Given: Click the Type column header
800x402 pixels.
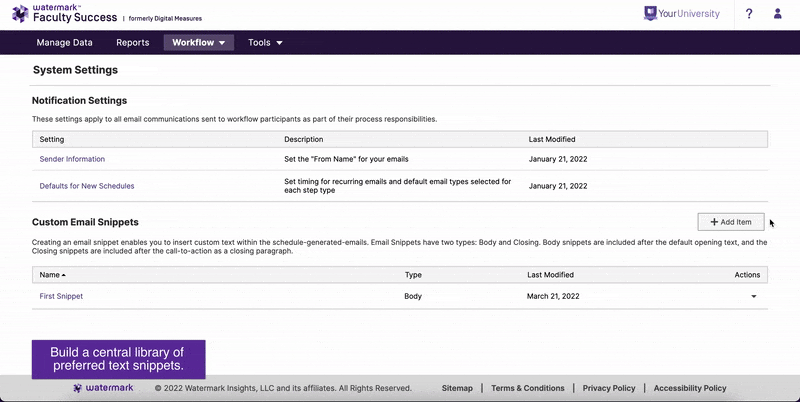Looking at the screenshot, I should [x=413, y=275].
